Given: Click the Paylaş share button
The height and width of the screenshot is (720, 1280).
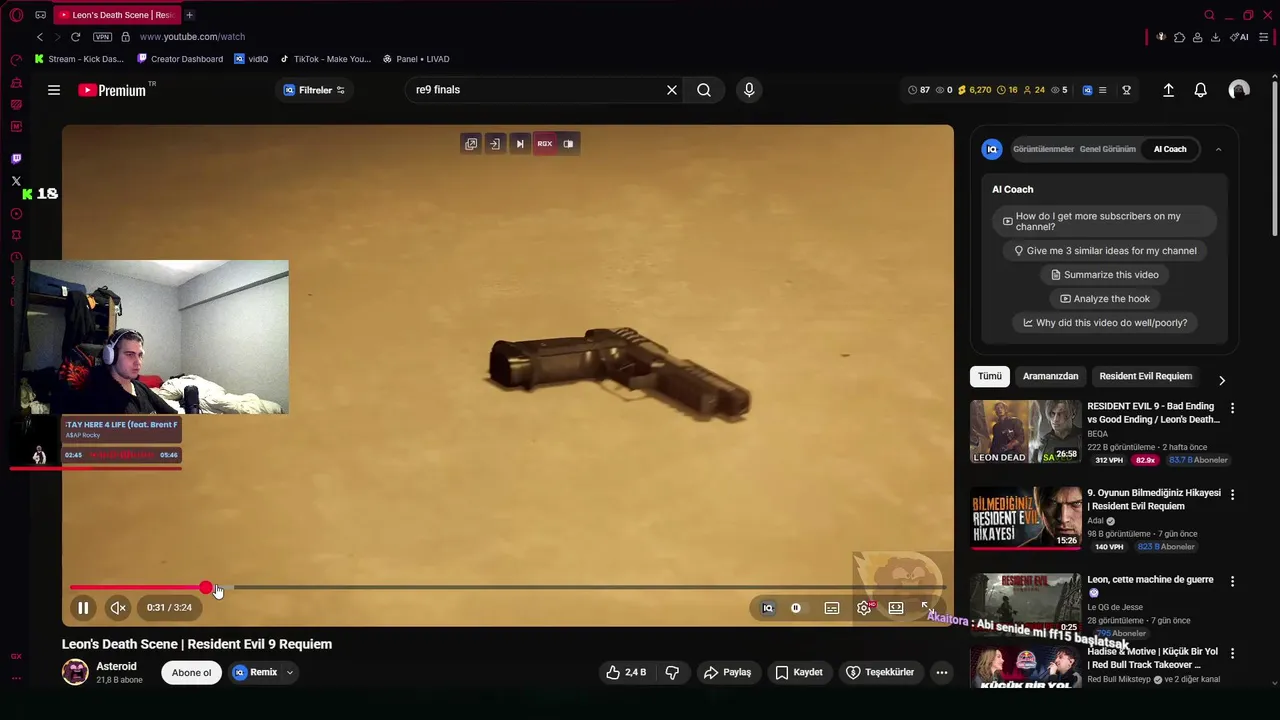Looking at the screenshot, I should (x=727, y=673).
